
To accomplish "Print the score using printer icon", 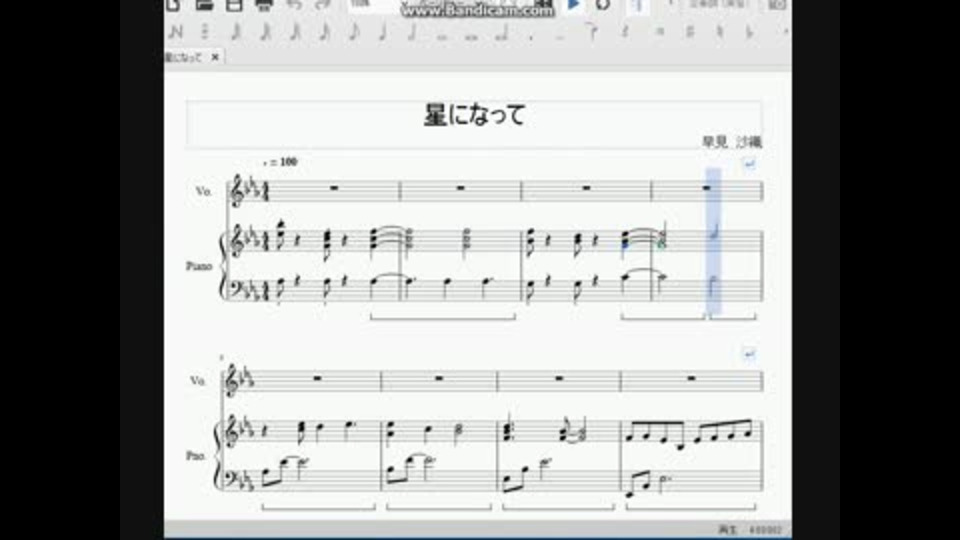I will pyautogui.click(x=264, y=5).
